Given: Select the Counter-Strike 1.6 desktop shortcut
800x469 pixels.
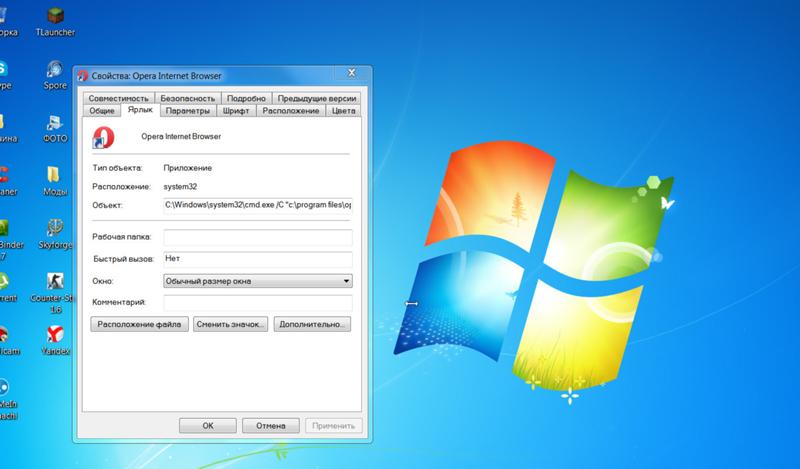Looking at the screenshot, I should [55, 293].
